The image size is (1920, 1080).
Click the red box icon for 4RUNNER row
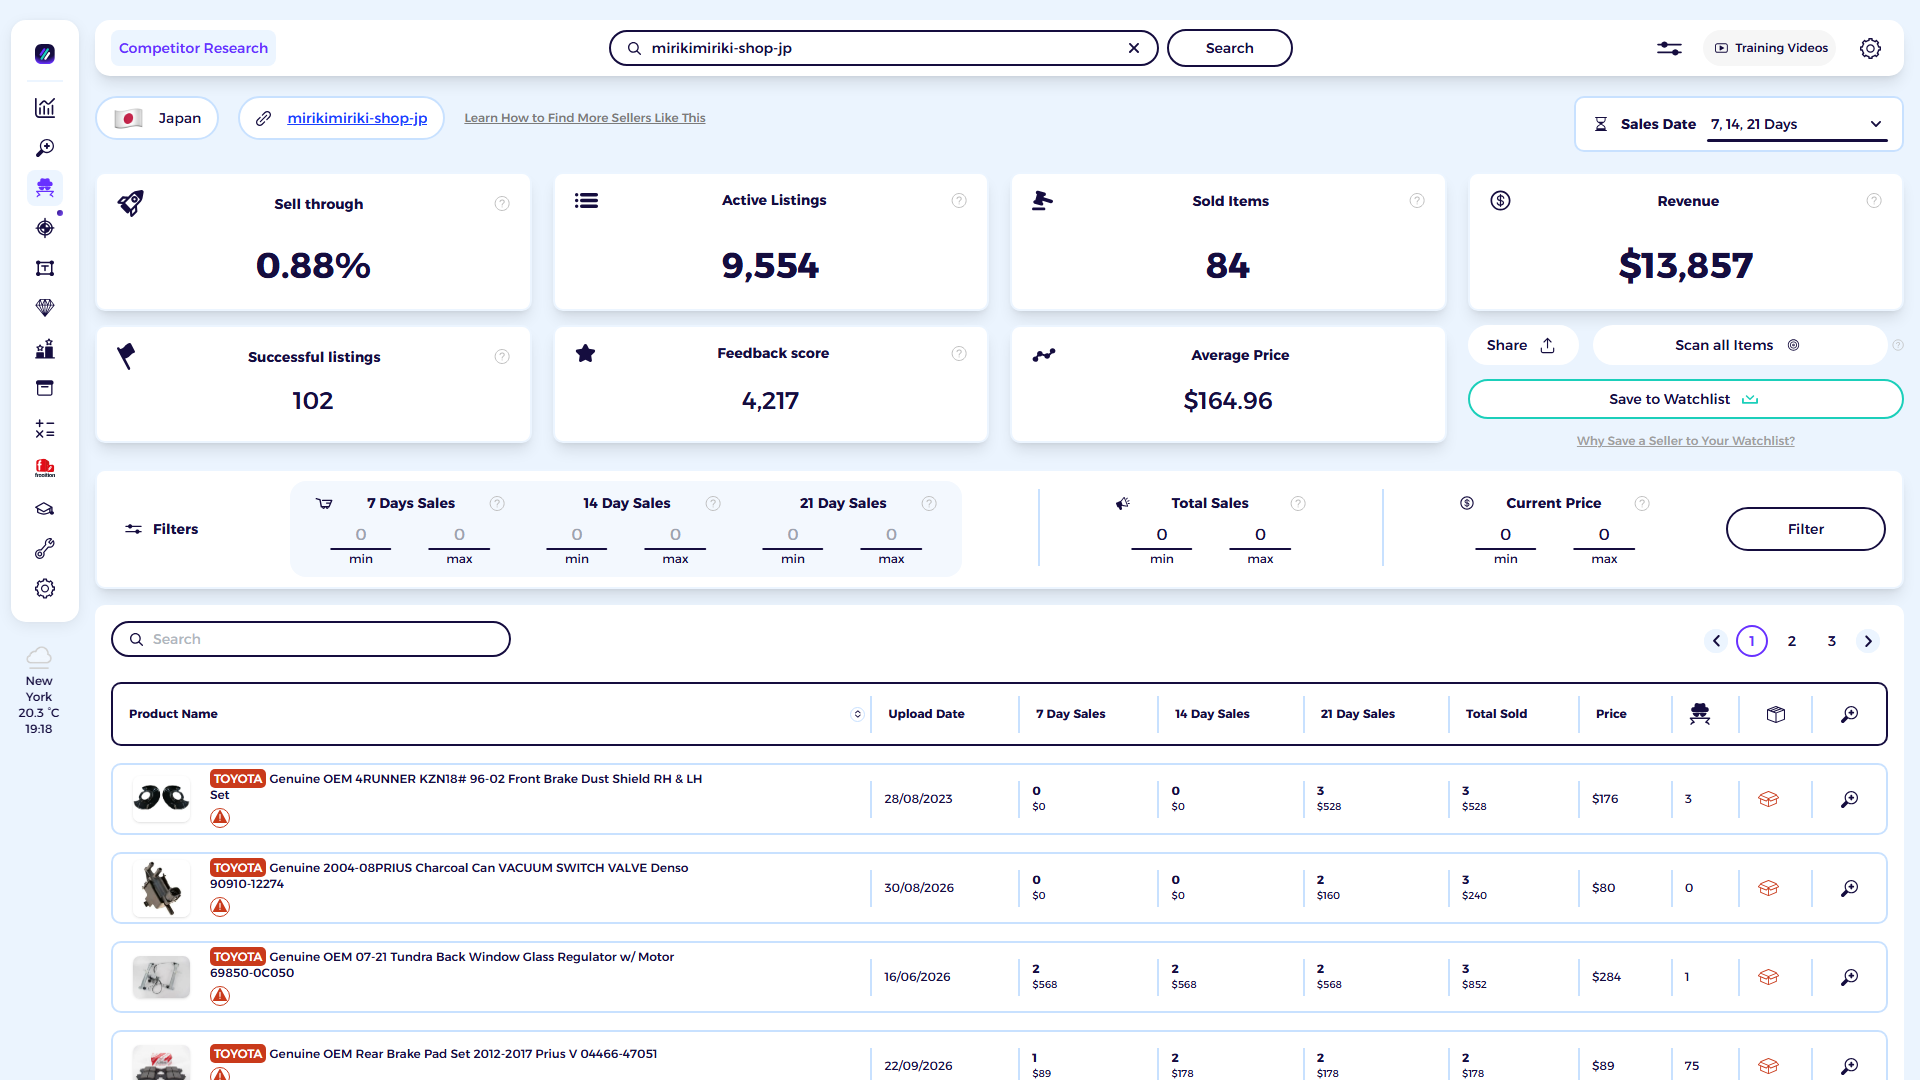pyautogui.click(x=1768, y=799)
